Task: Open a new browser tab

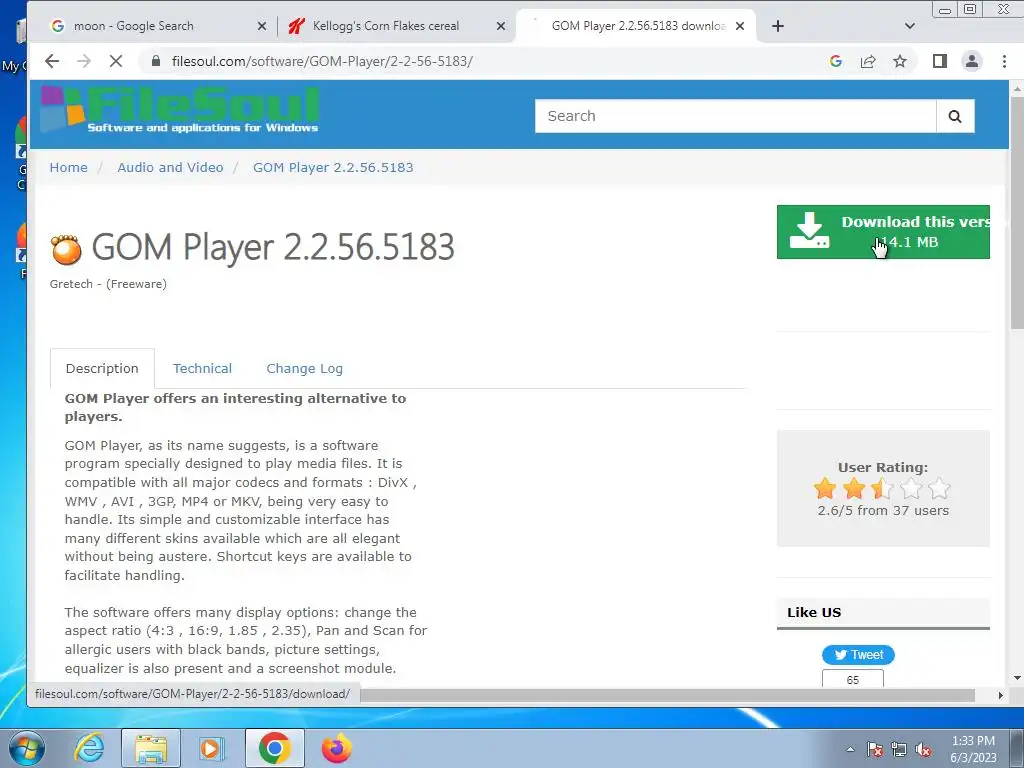Action: [x=778, y=26]
